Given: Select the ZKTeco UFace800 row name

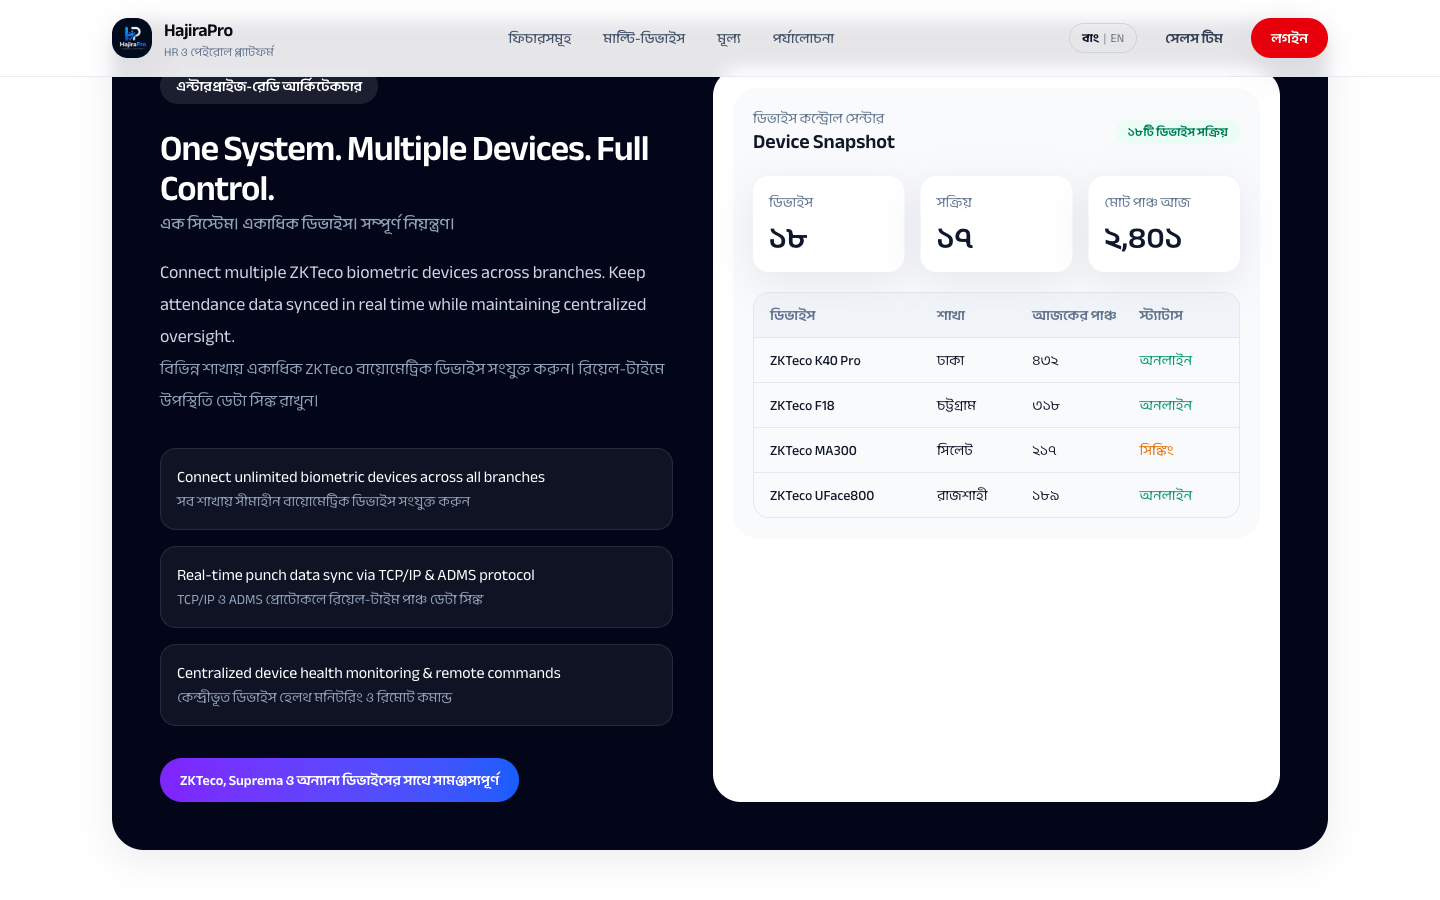Looking at the screenshot, I should coord(822,496).
